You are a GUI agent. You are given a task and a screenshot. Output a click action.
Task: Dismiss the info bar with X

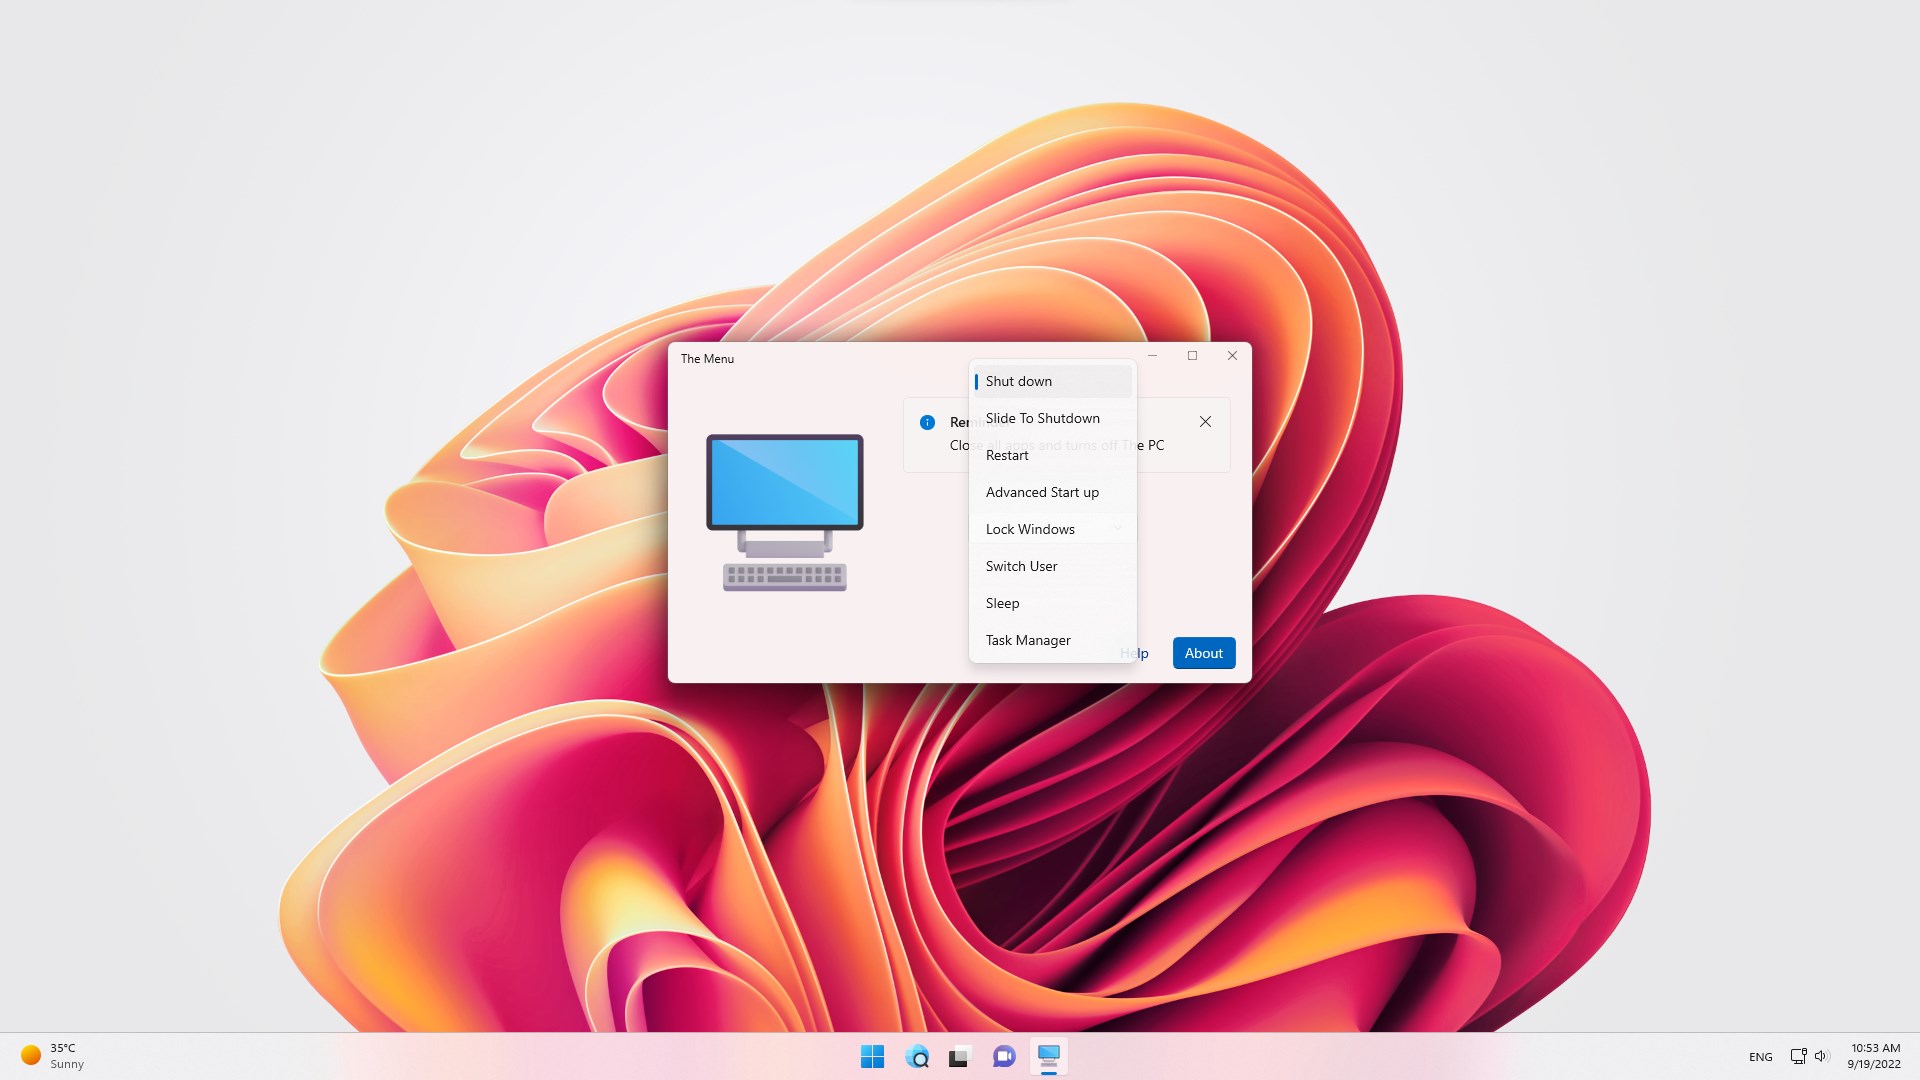1205,422
